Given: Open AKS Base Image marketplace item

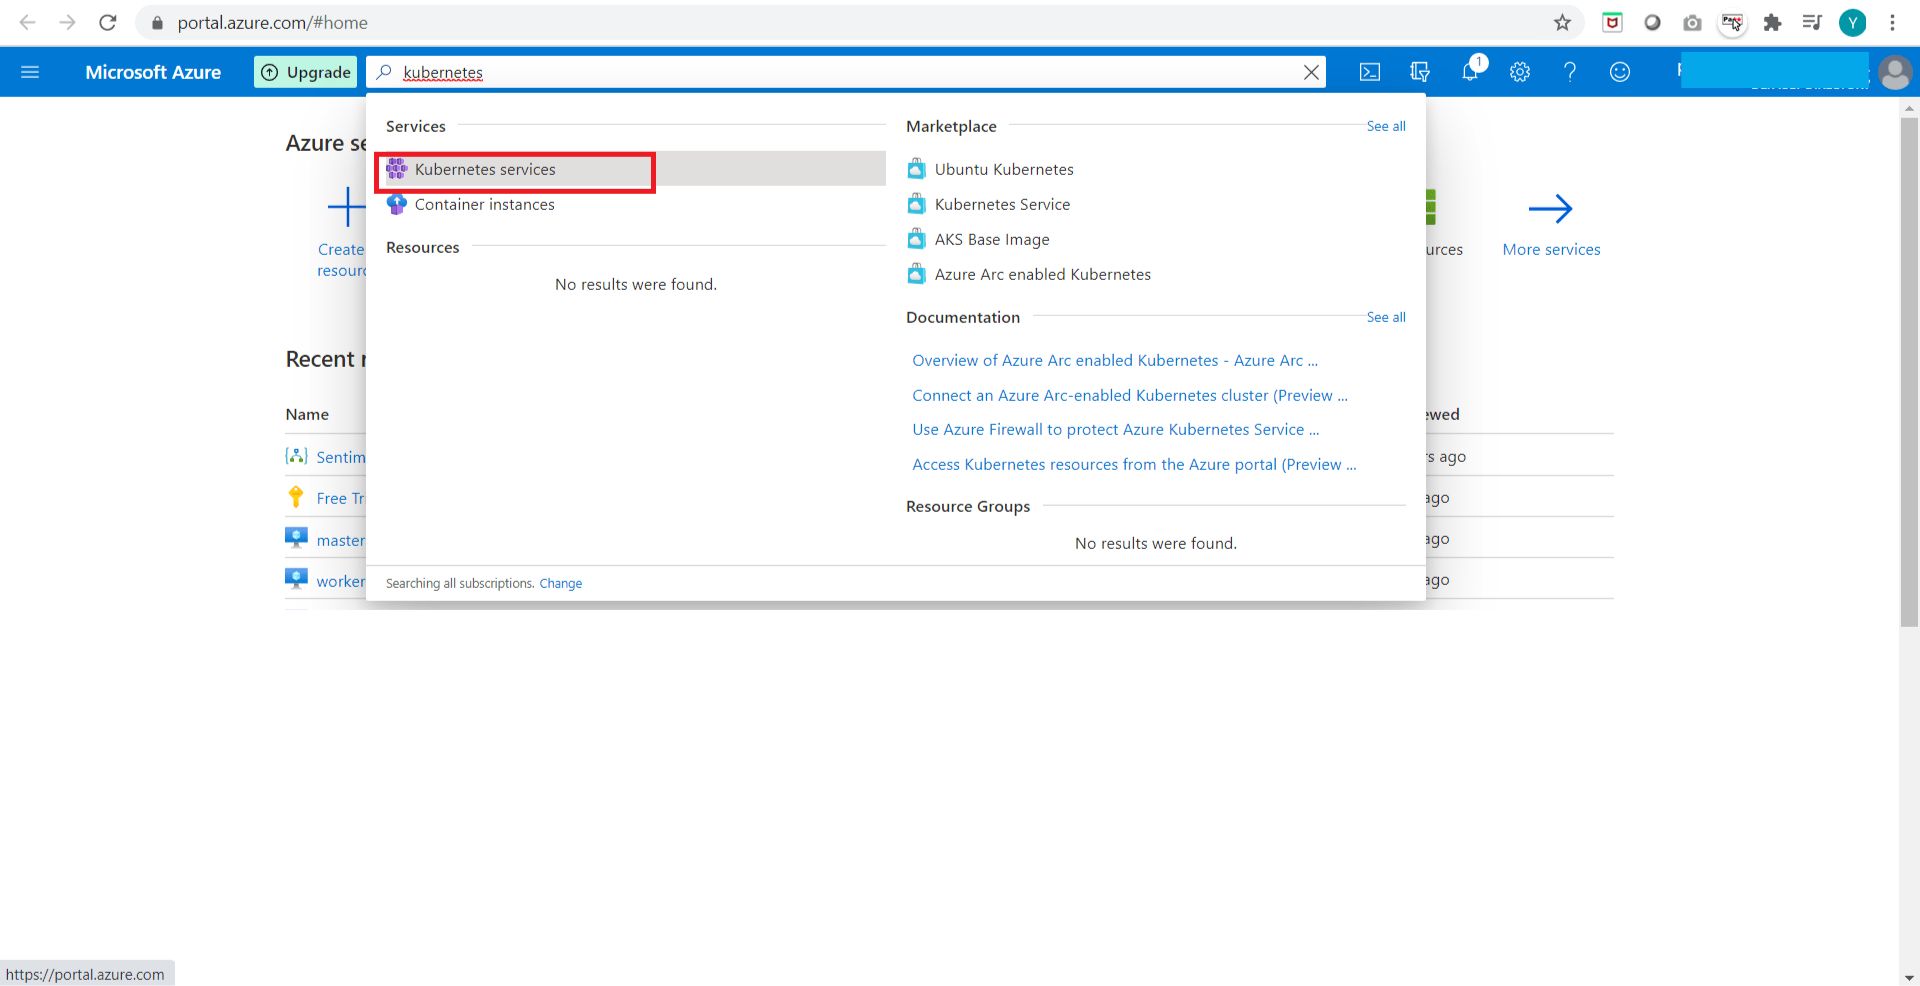Looking at the screenshot, I should pyautogui.click(x=992, y=239).
